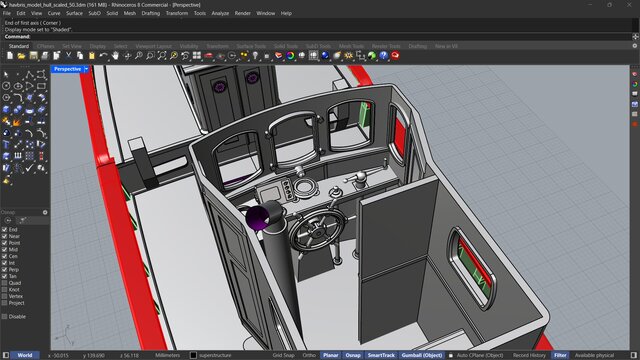The width and height of the screenshot is (640, 360).
Task: Open the File menu
Action: (x=7, y=13)
